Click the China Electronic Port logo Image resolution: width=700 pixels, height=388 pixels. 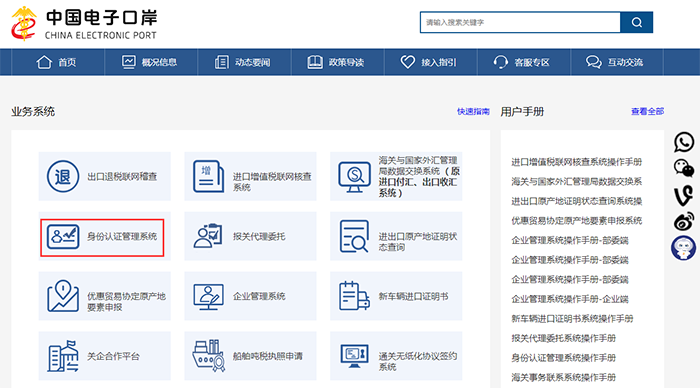pos(84,24)
